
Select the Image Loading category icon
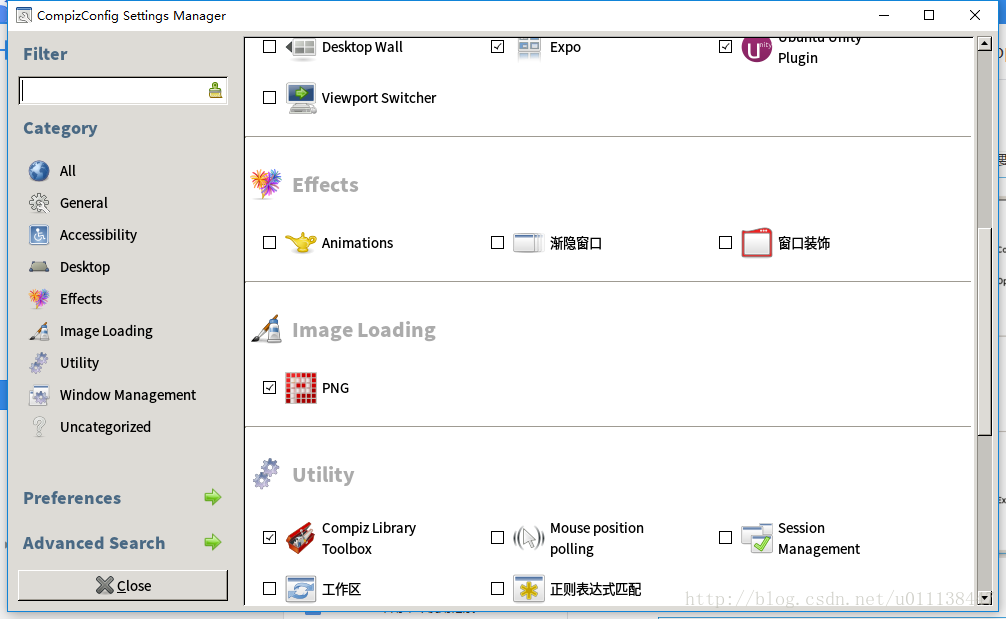(39, 331)
